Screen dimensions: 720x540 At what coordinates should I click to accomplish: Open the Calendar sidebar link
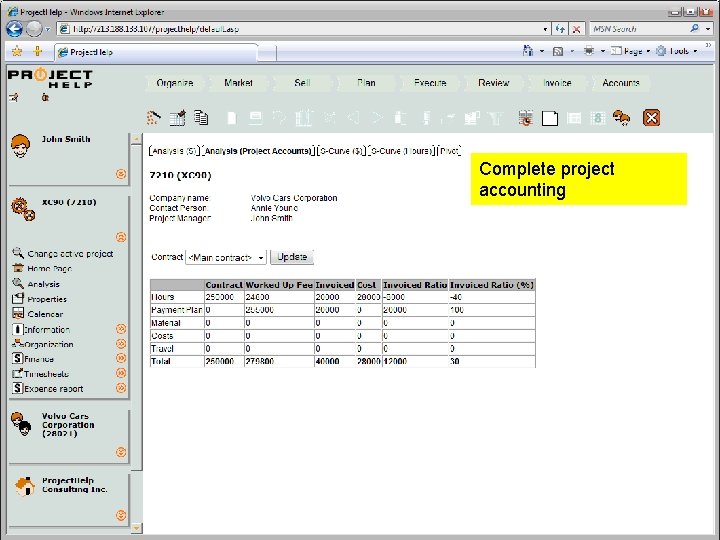click(45, 315)
